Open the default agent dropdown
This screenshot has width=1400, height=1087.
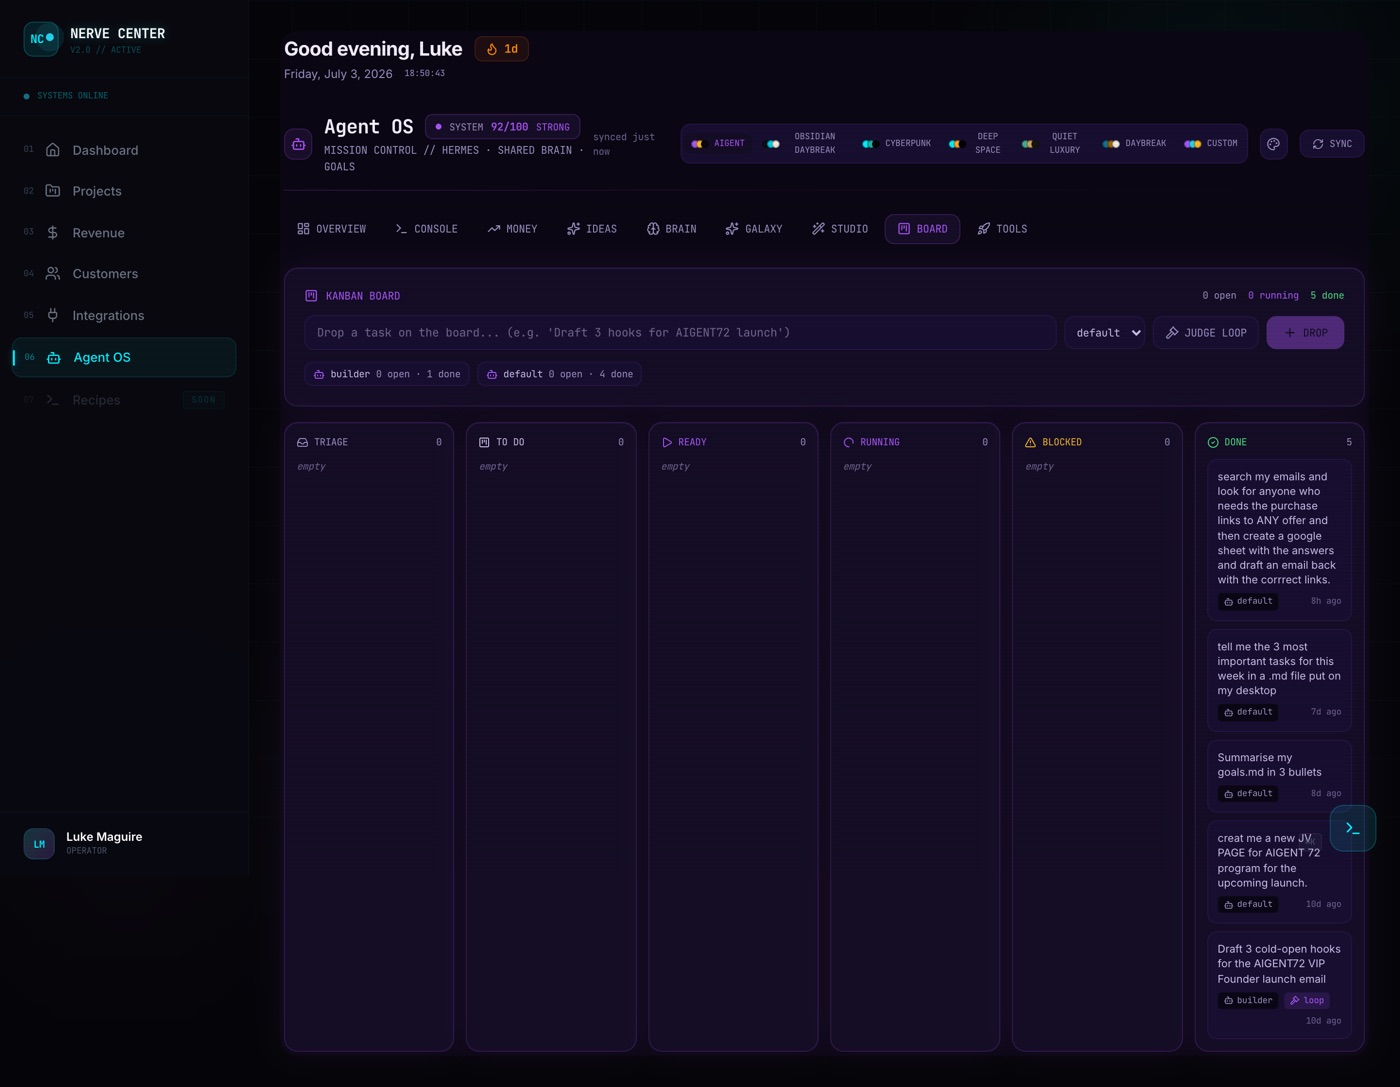(x=1105, y=333)
